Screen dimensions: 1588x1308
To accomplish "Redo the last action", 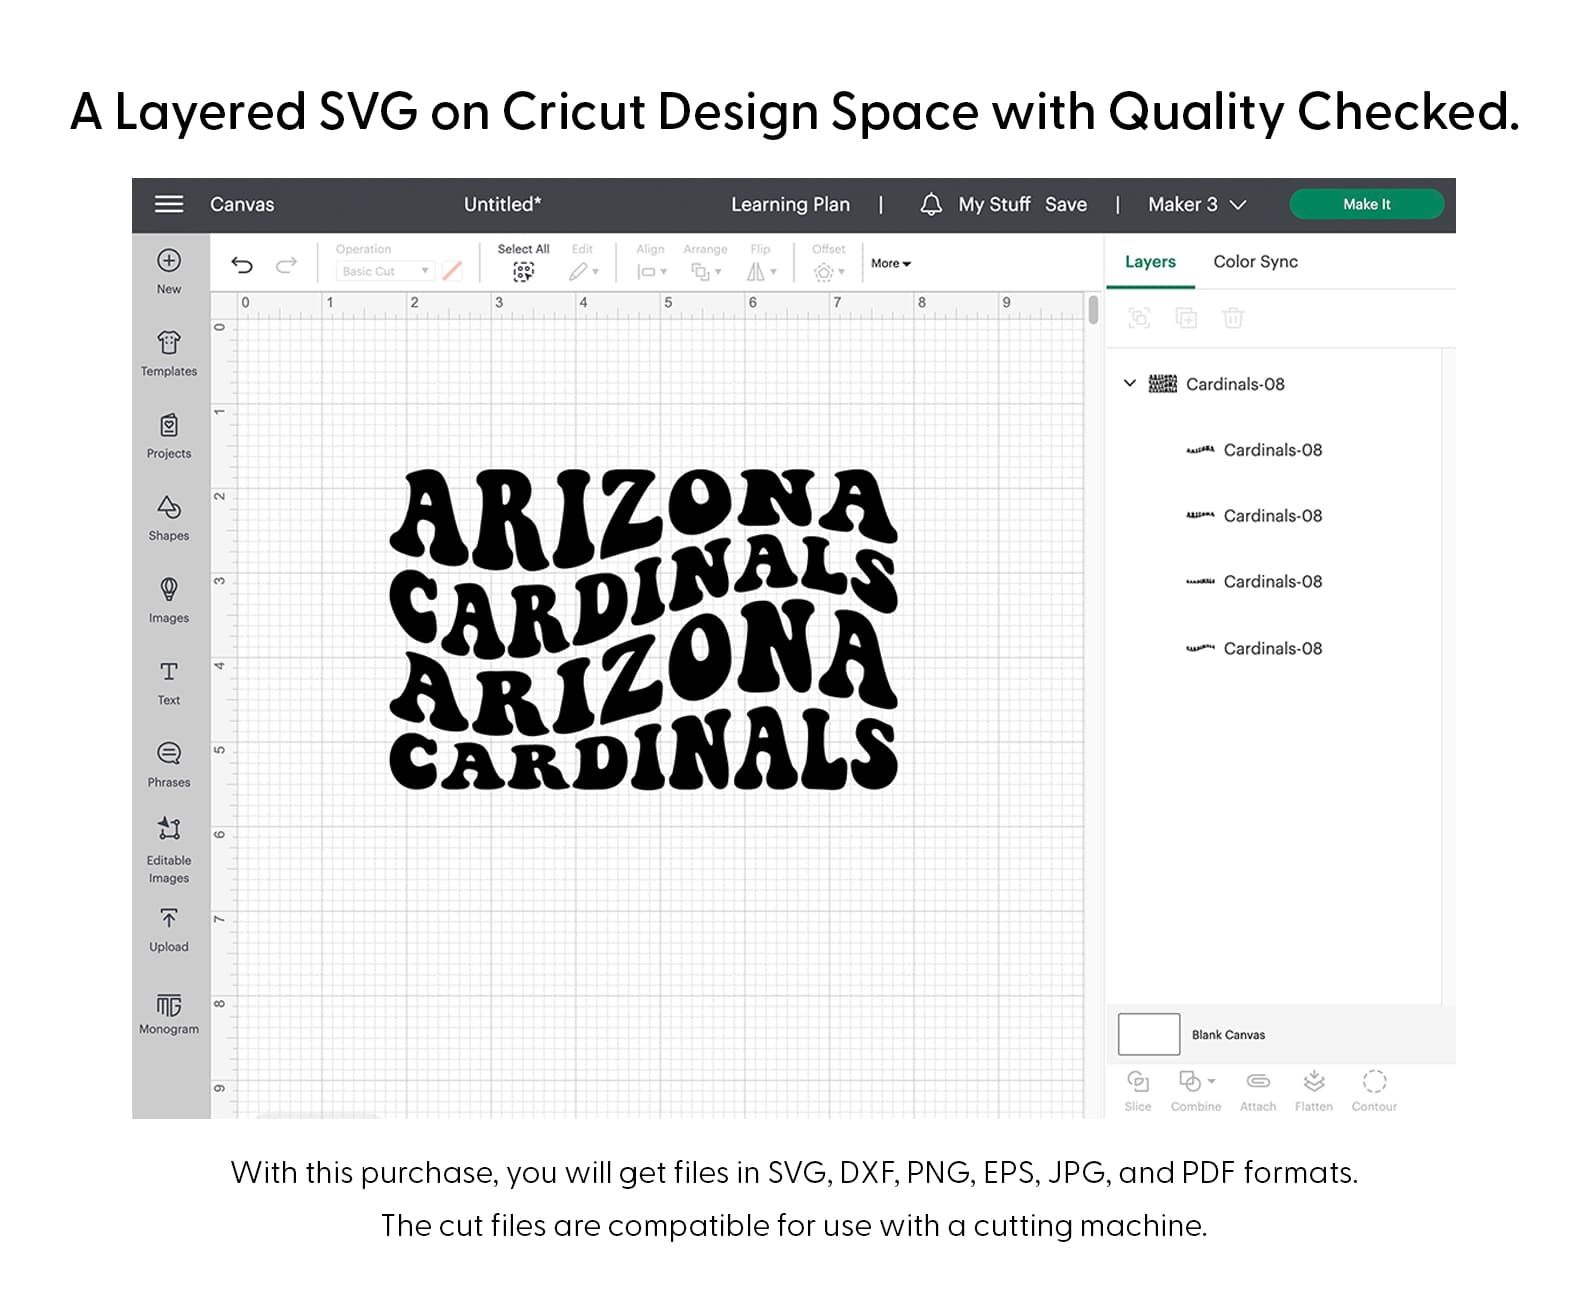I will 287,265.
